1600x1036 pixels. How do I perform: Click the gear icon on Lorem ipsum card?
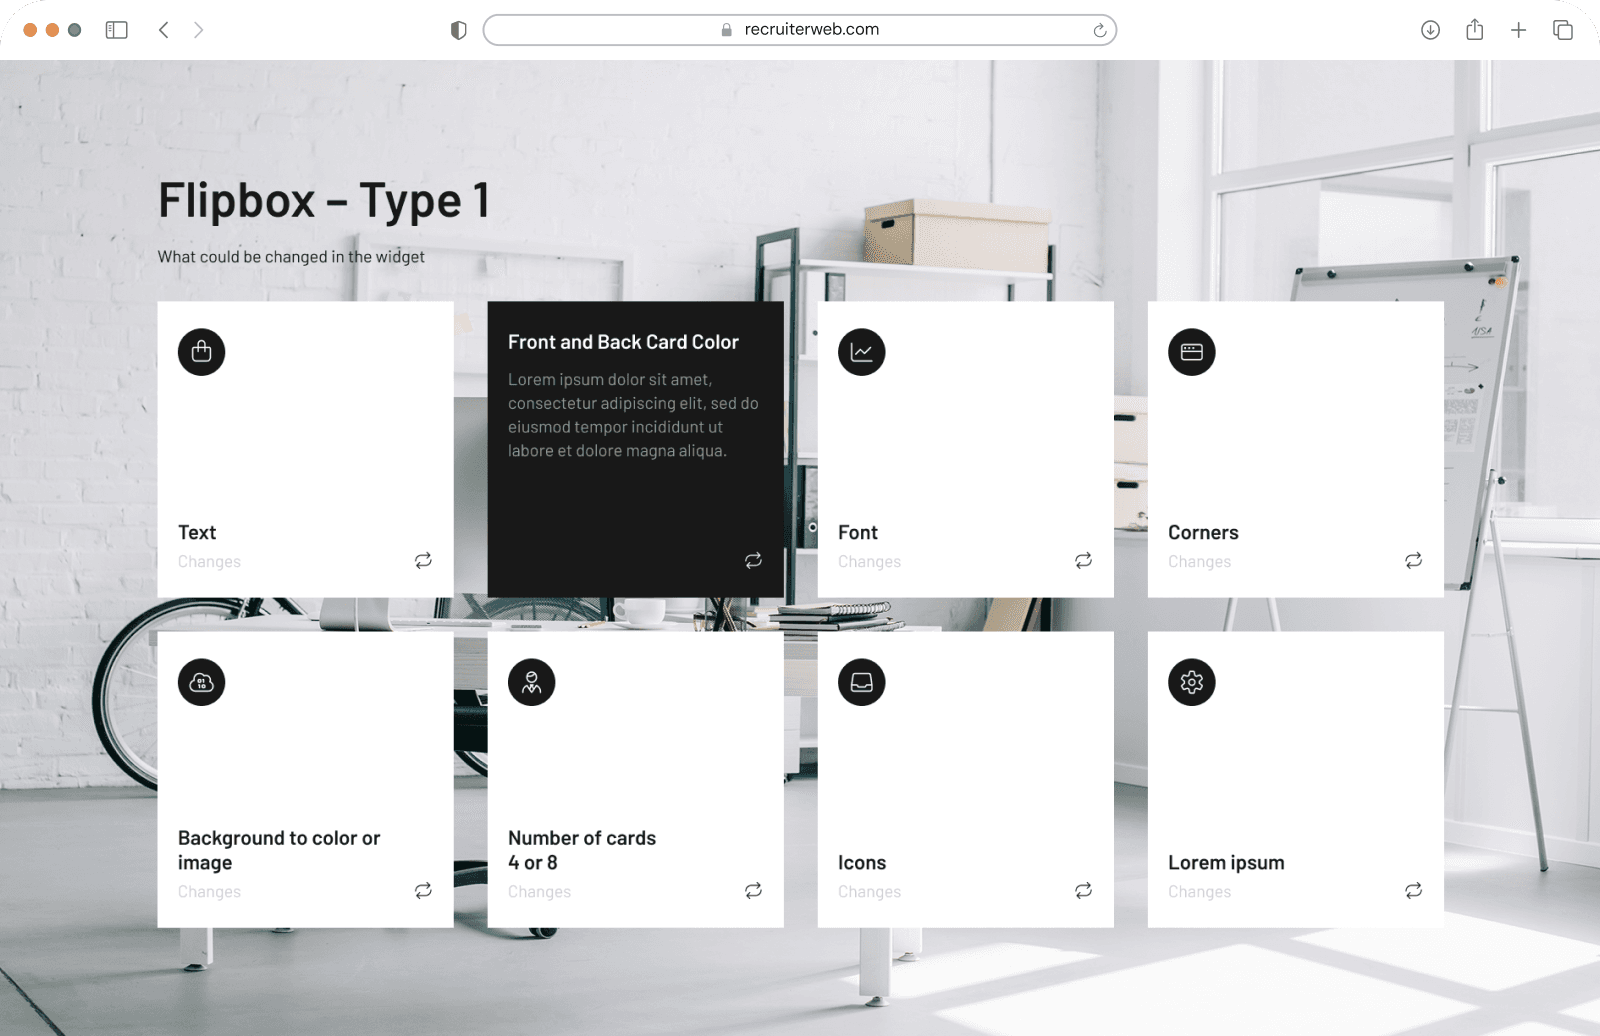(x=1191, y=682)
